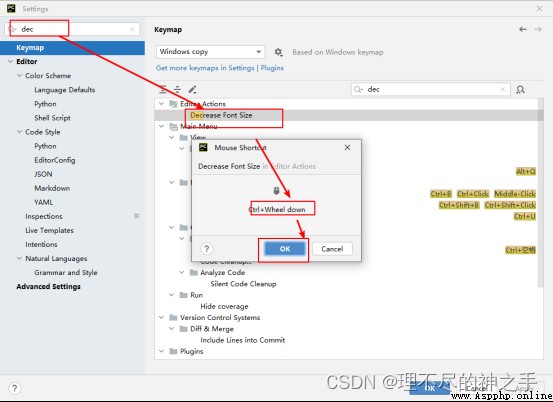Collapse the Code Style node

point(19,132)
